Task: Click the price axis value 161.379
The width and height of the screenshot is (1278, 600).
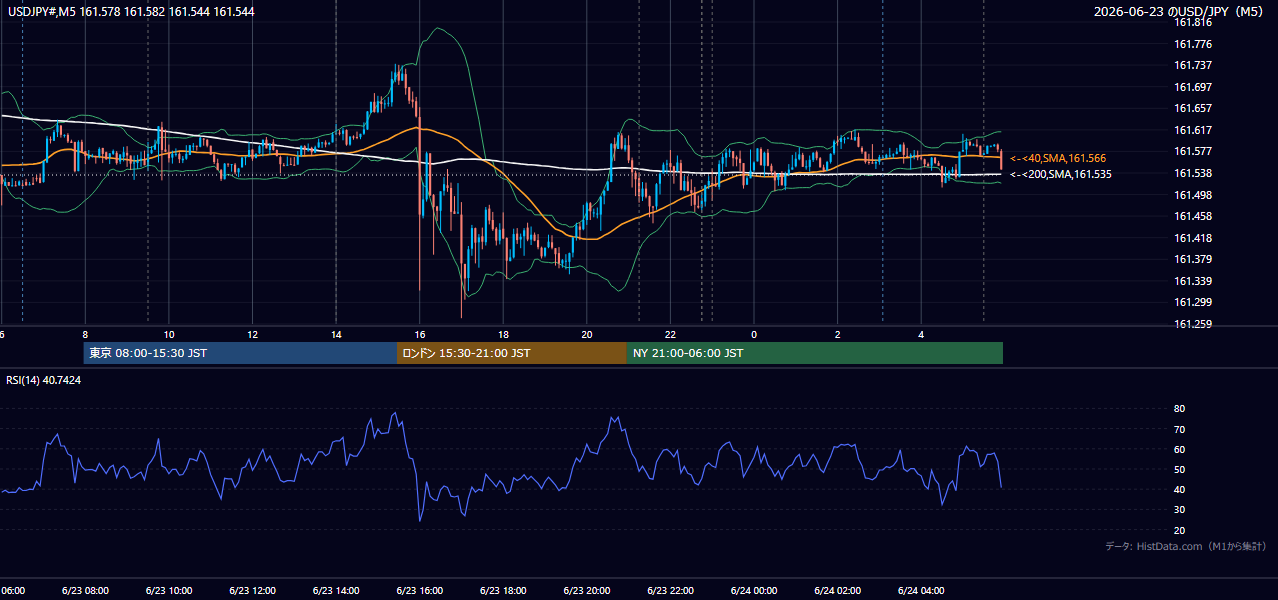Action: click(1193, 259)
